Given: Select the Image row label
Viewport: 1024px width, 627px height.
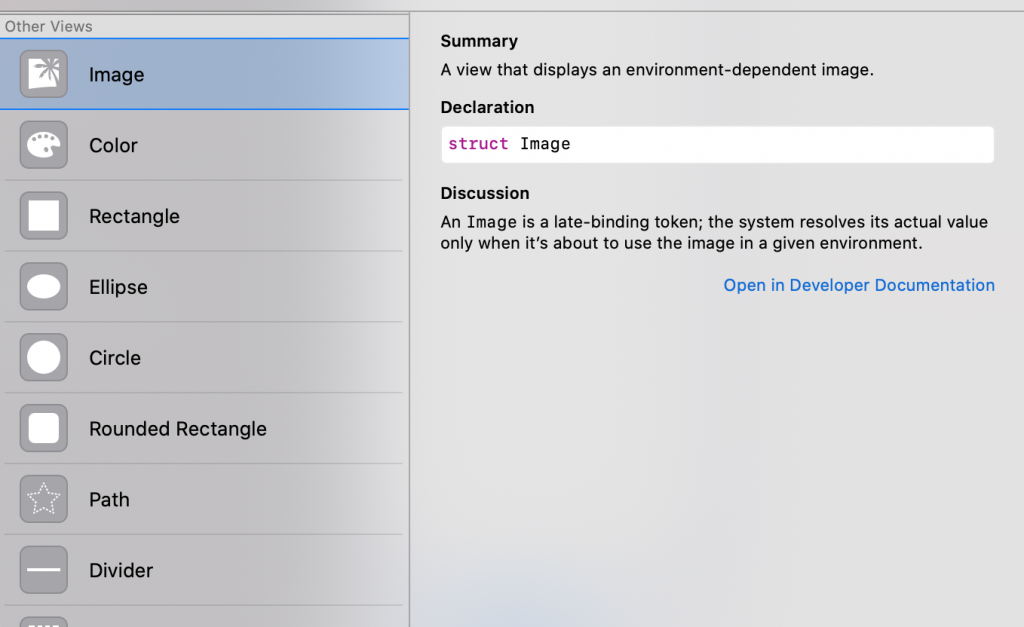Looking at the screenshot, I should click(116, 75).
